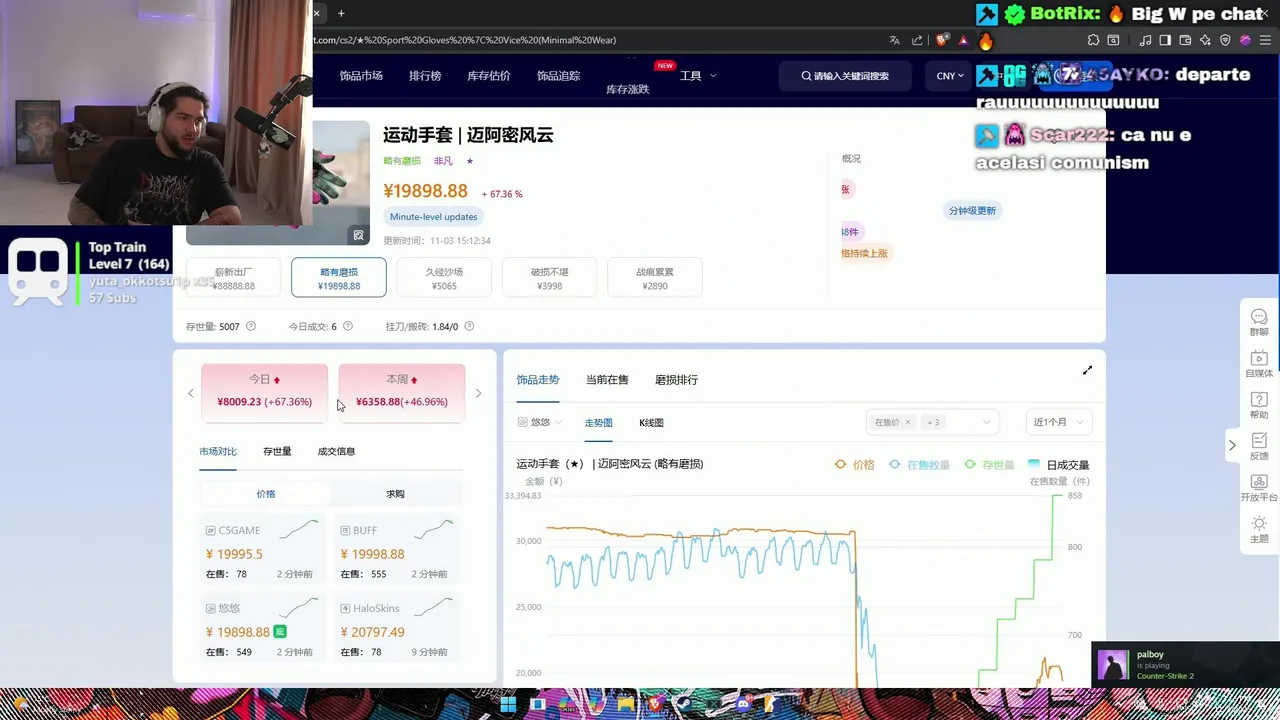Viewport: 1280px width, 720px height.
Task: Select the 破损不堪 ¥3998 wear option
Action: click(549, 277)
